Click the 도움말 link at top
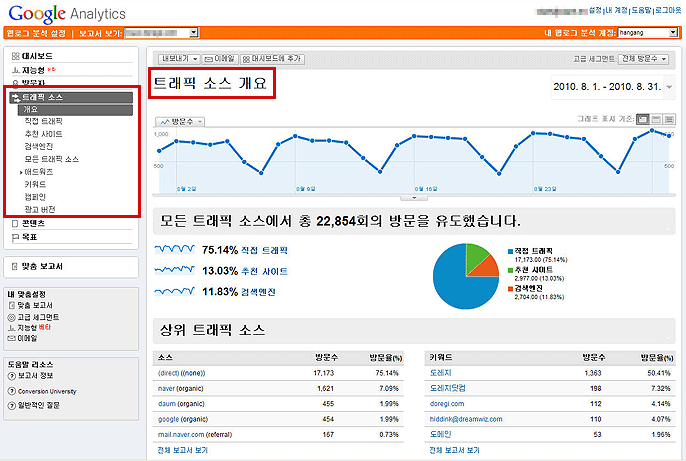The height and width of the screenshot is (461, 686). (x=641, y=10)
